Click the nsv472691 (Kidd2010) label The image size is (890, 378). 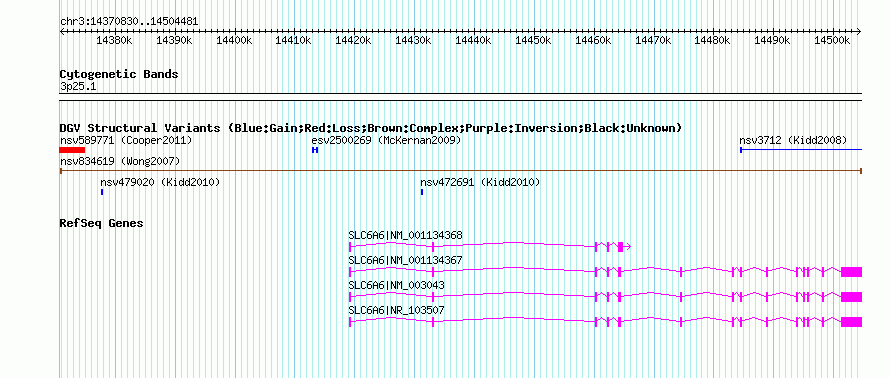(480, 183)
